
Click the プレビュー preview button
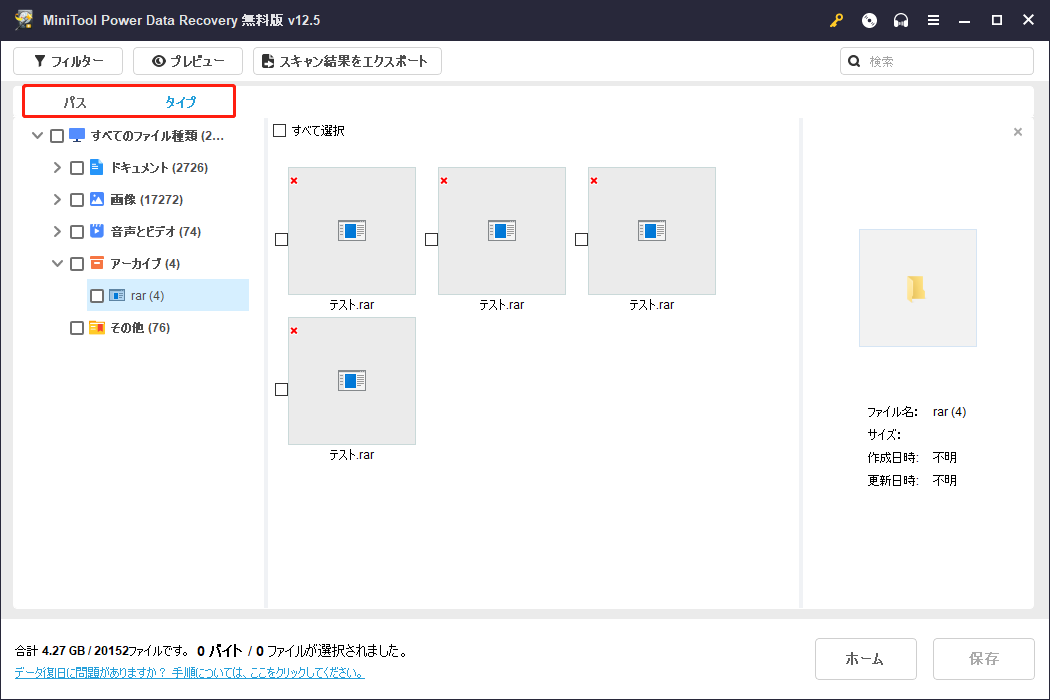(x=188, y=61)
